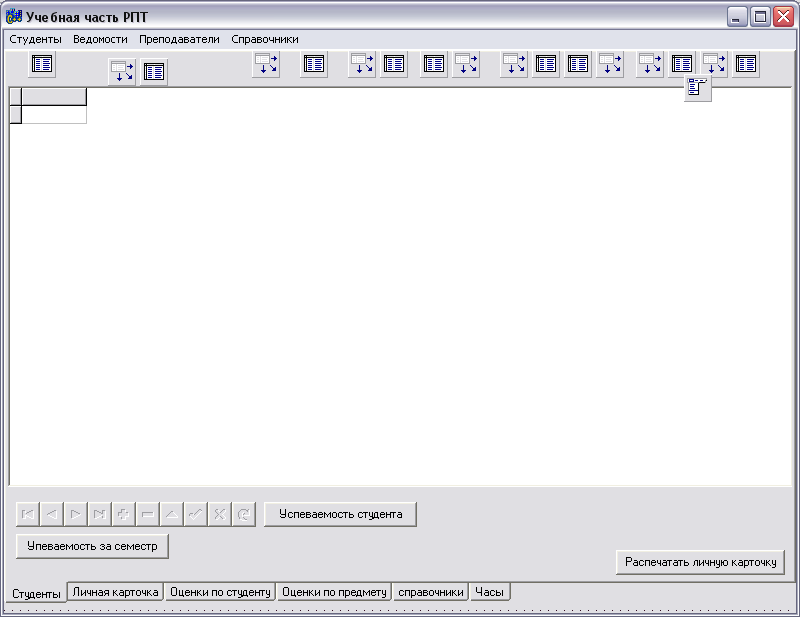800x617 pixels.
Task: Delete record with minus navigator icon
Action: tap(148, 514)
